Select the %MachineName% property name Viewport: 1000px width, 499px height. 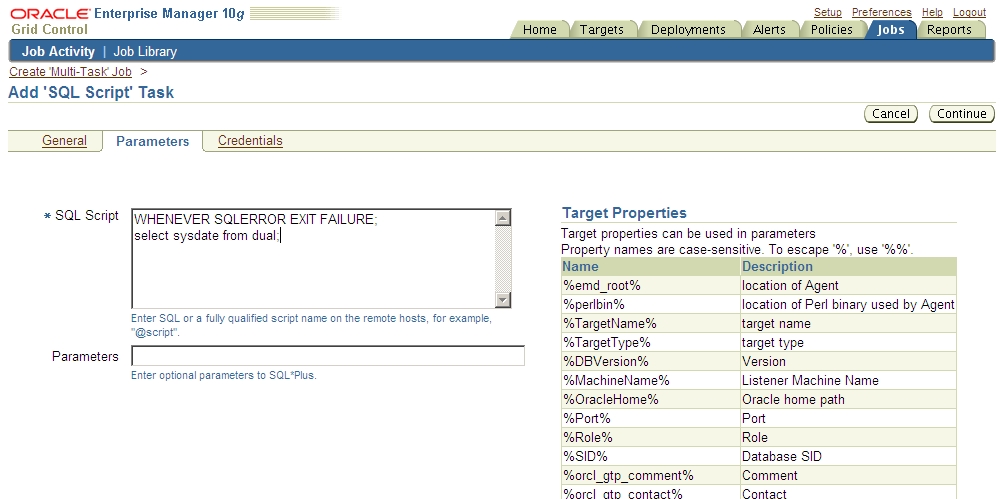click(616, 380)
